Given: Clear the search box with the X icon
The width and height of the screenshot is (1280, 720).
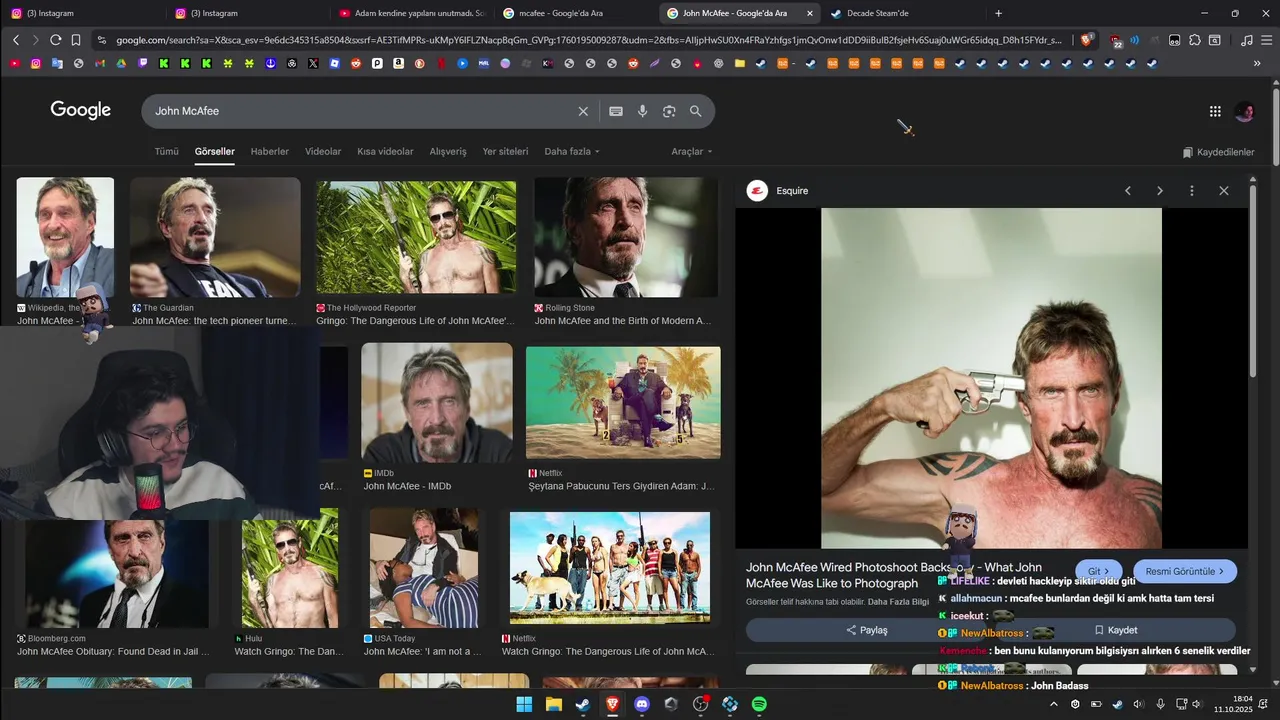Looking at the screenshot, I should [583, 111].
